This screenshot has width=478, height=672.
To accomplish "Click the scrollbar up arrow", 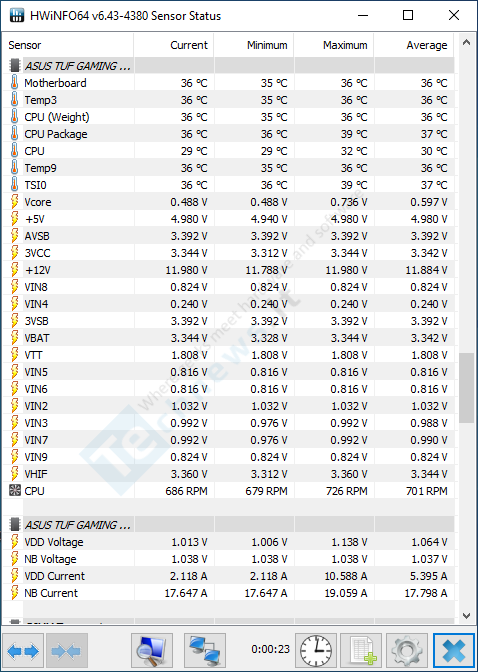I will click(466, 42).
